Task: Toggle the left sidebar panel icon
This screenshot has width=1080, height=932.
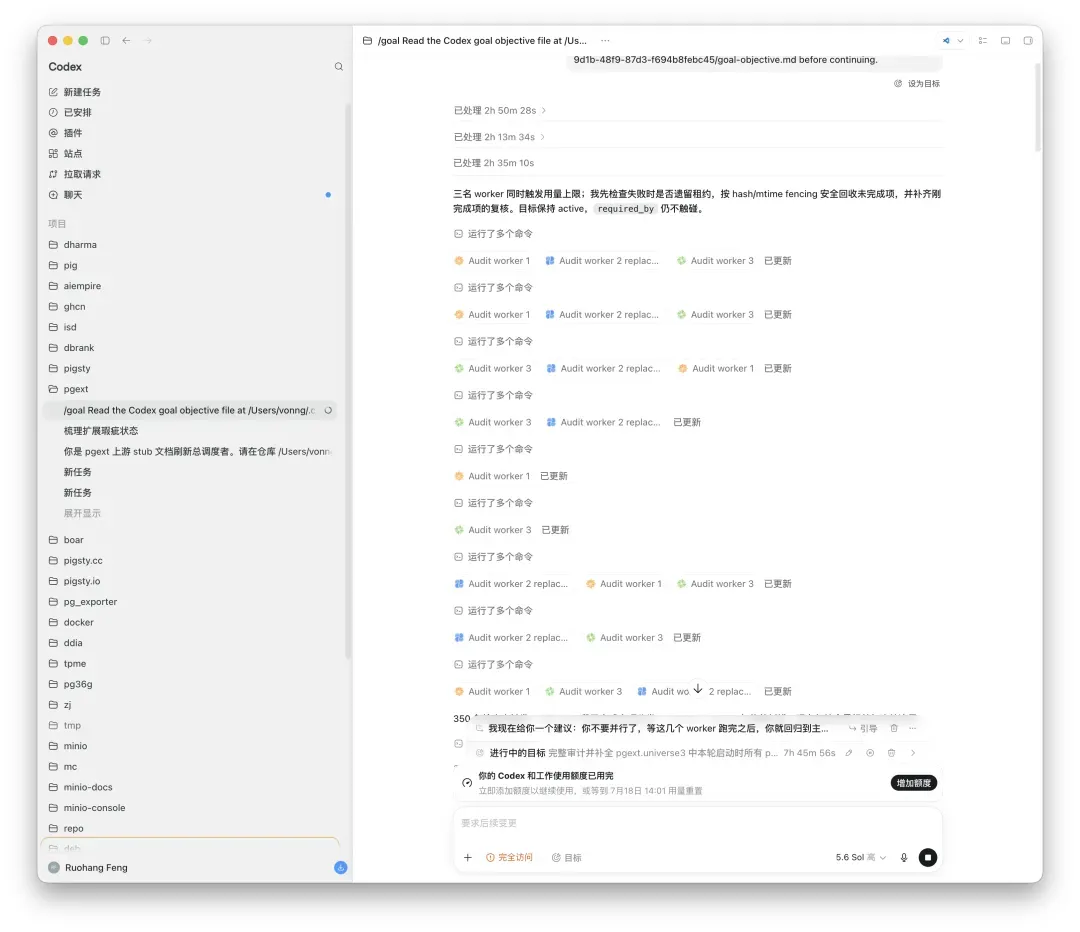Action: click(105, 41)
